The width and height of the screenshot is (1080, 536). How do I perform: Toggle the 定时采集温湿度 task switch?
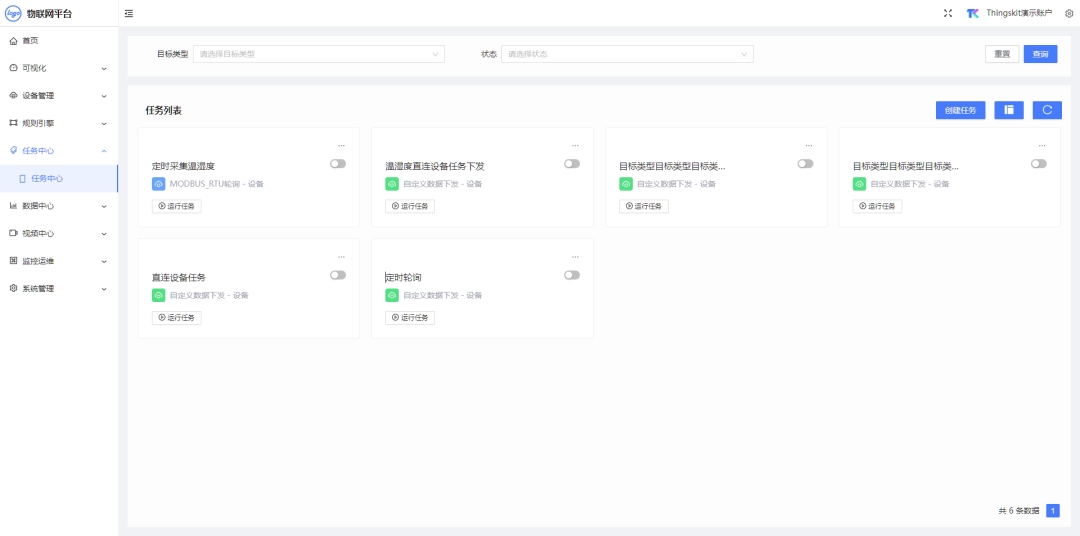click(338, 164)
